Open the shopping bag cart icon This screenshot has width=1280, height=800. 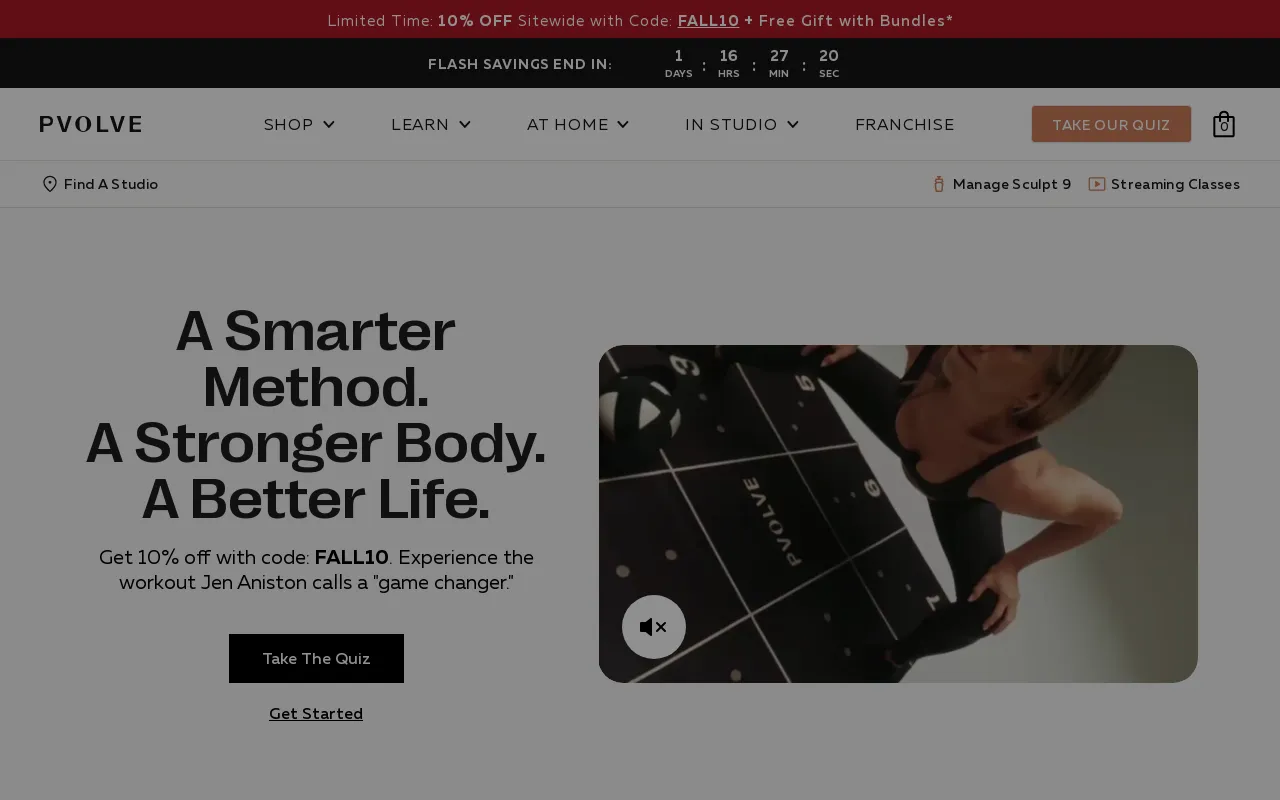pyautogui.click(x=1223, y=124)
